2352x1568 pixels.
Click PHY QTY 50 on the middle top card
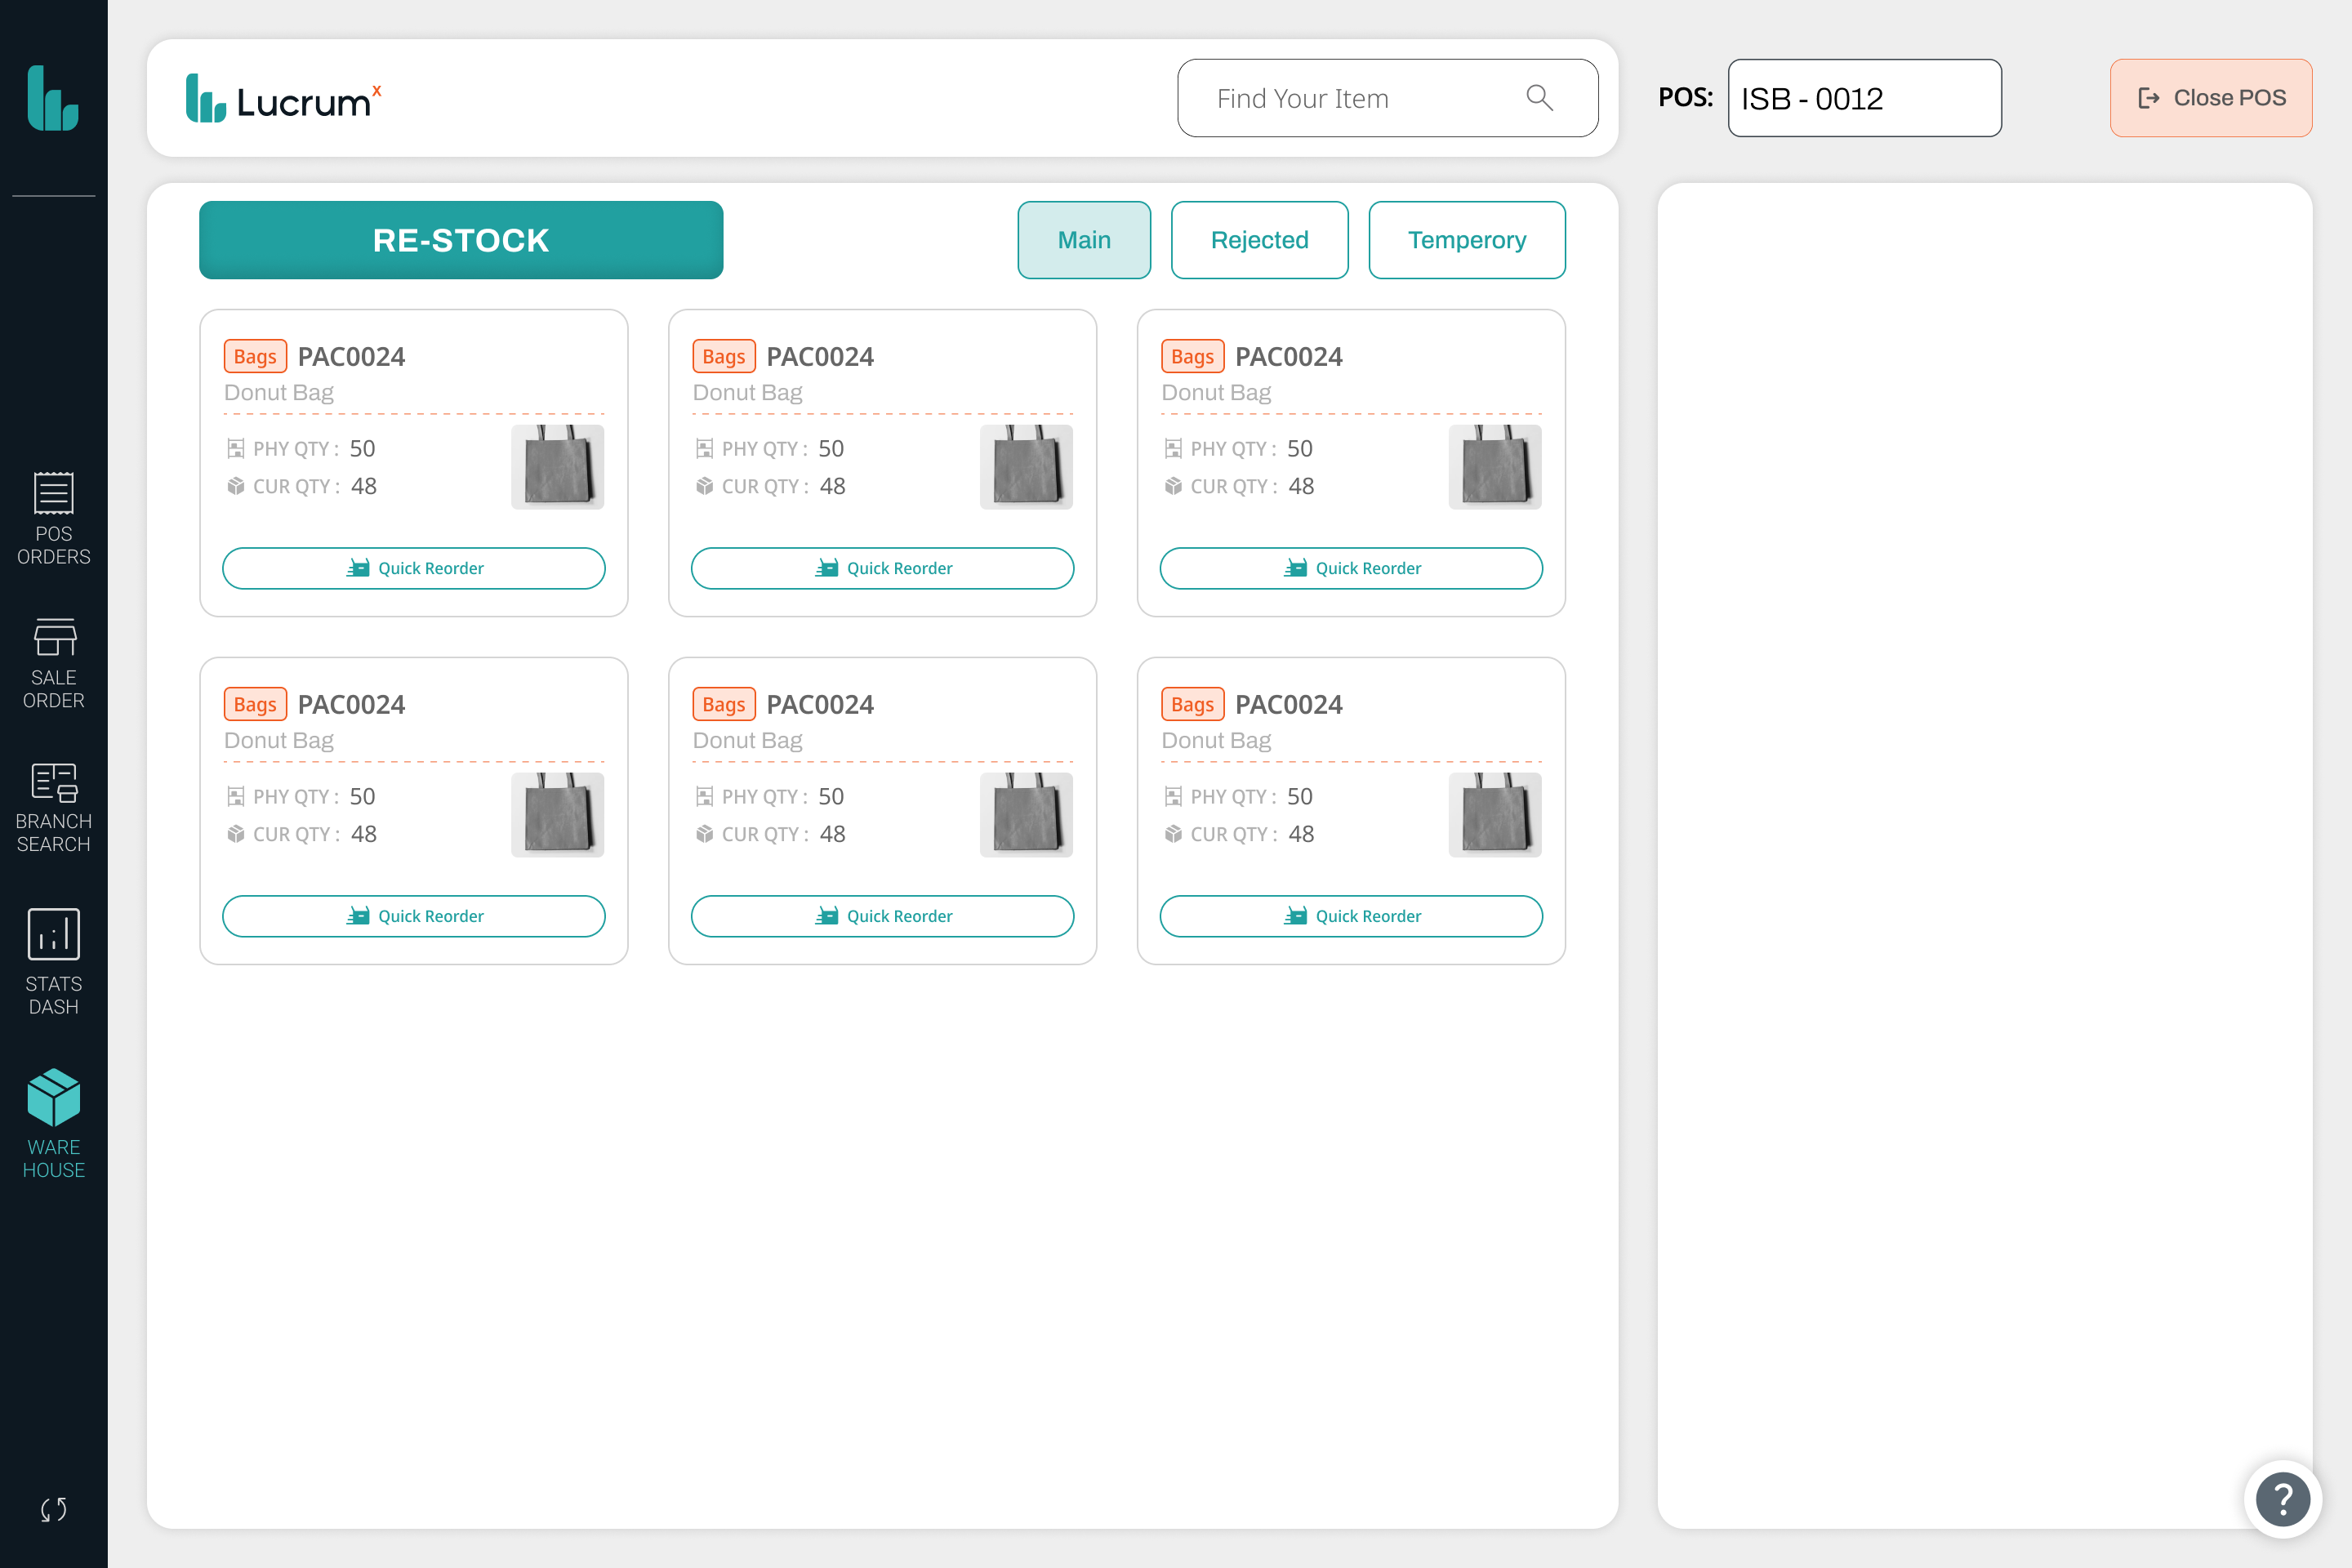(770, 449)
